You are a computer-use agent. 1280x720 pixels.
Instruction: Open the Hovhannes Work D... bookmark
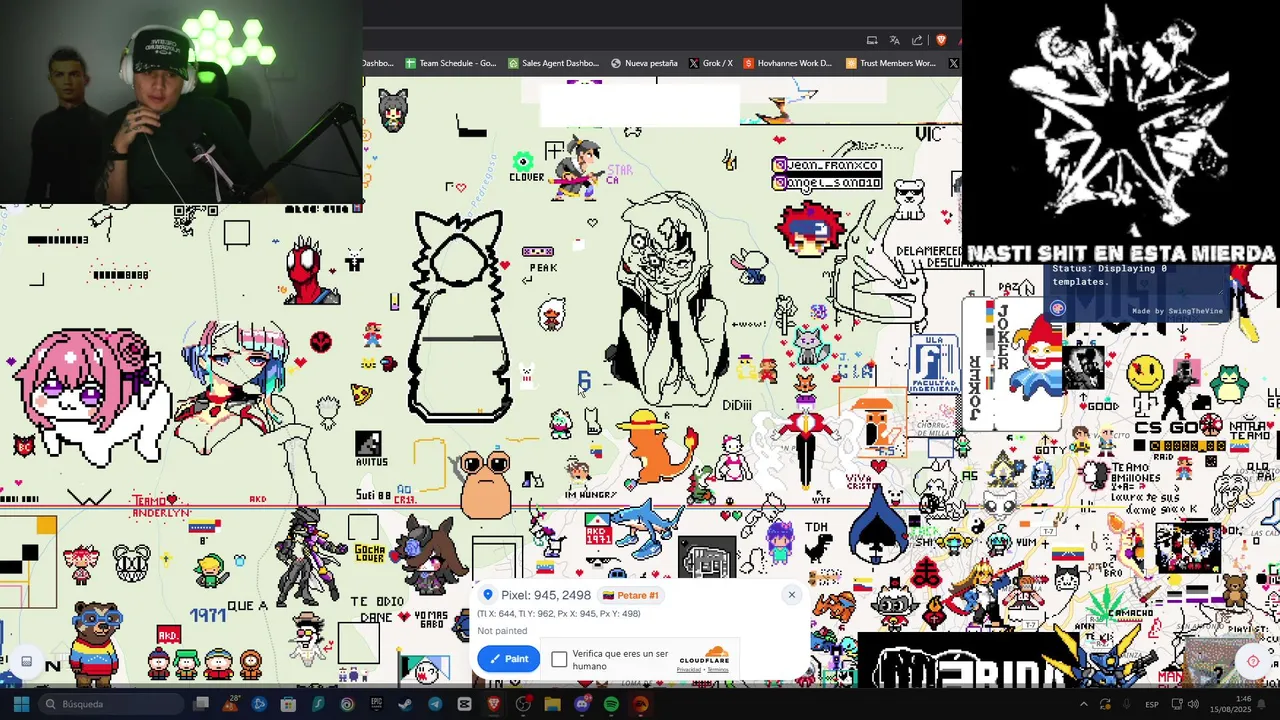[x=787, y=63]
